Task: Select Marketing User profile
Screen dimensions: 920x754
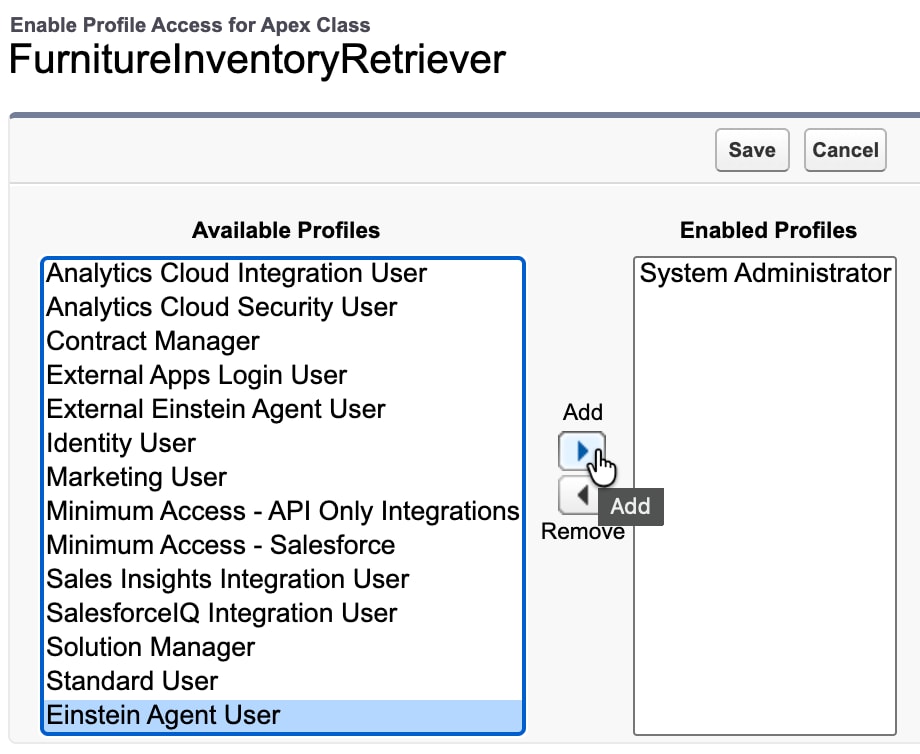Action: [x=283, y=478]
